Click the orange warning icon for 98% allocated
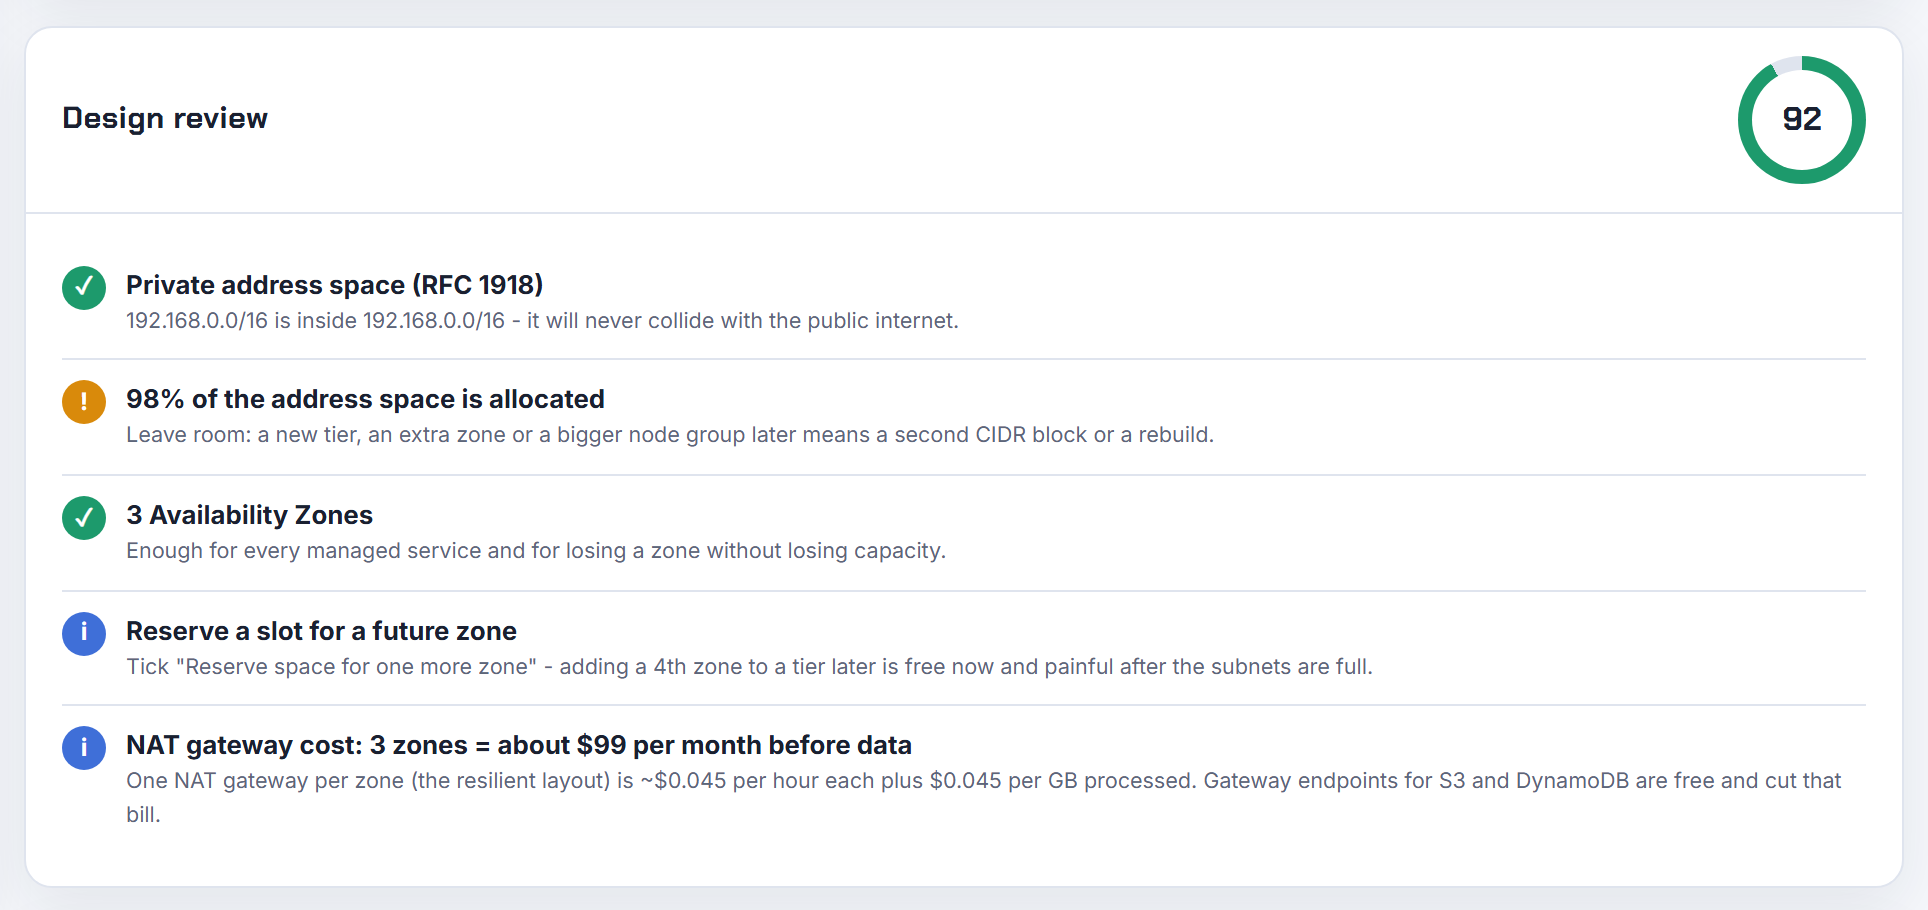 pyautogui.click(x=84, y=402)
